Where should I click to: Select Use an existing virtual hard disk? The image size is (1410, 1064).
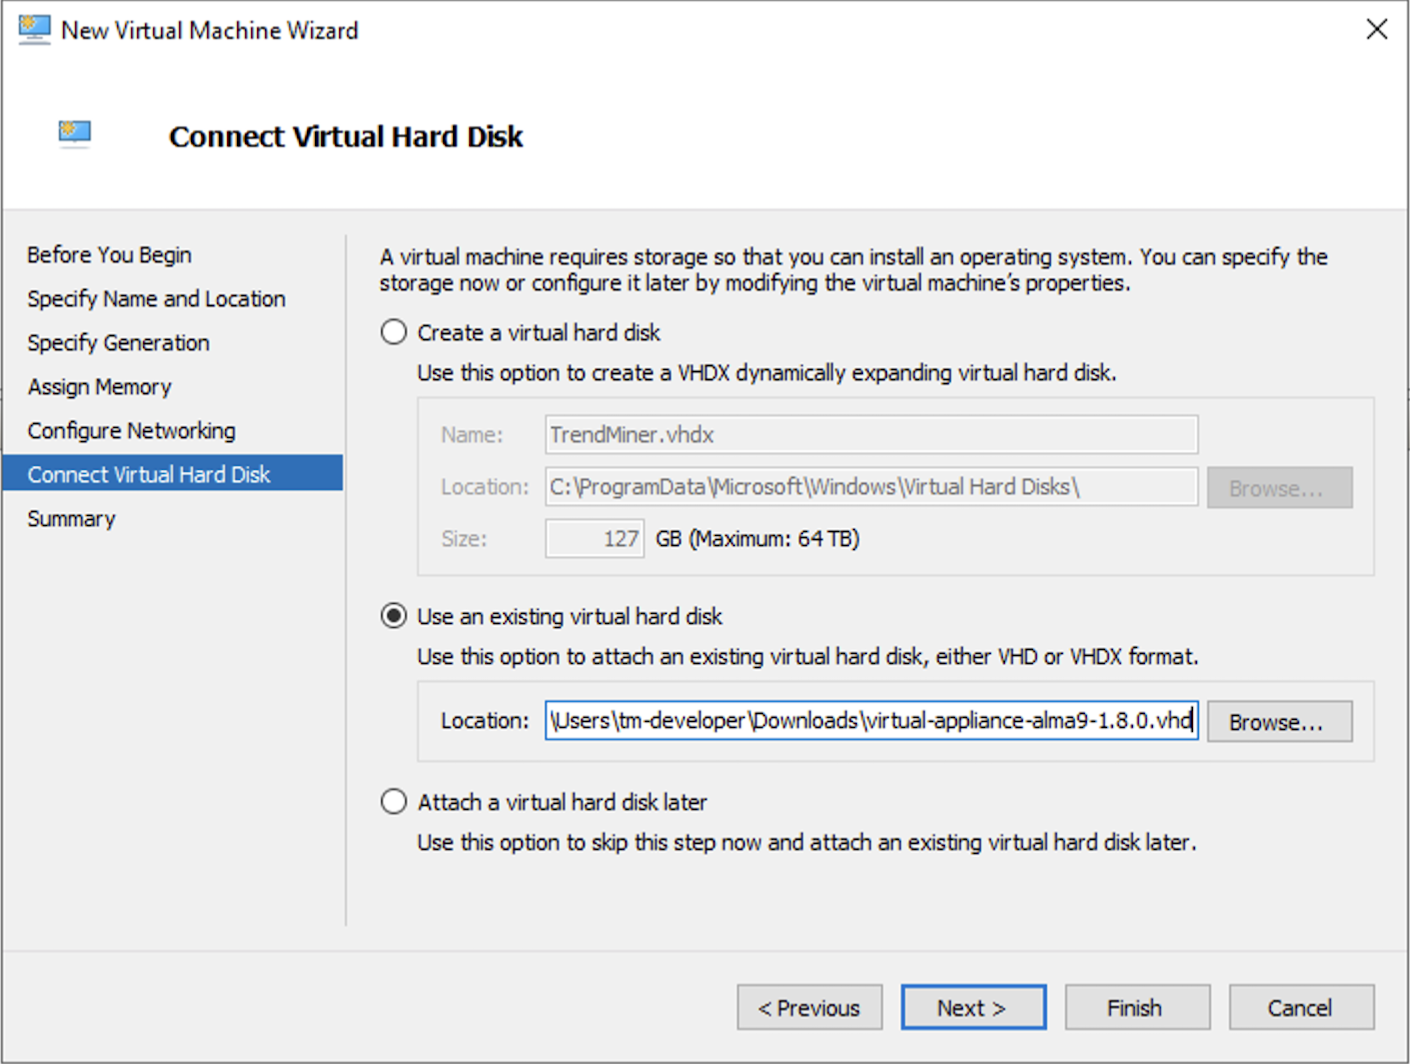tap(393, 616)
